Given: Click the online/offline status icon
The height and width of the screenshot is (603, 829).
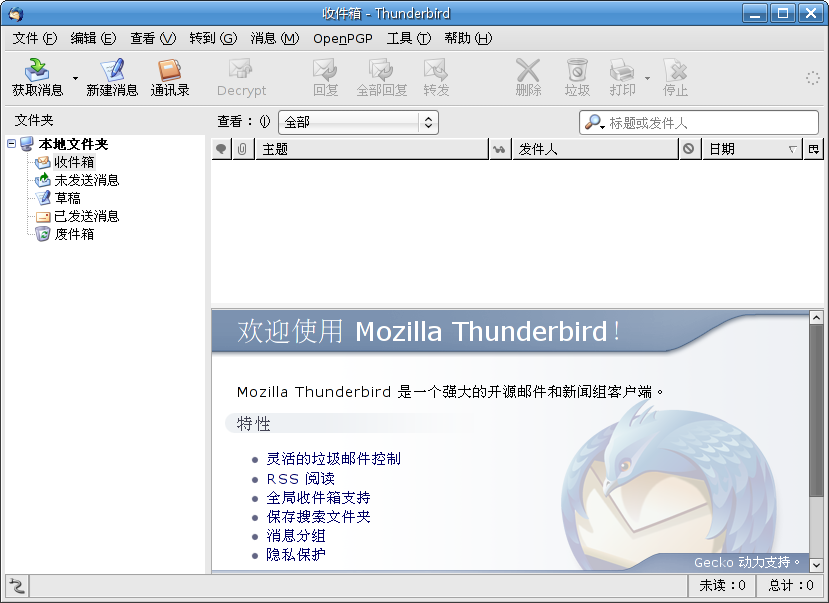Looking at the screenshot, I should point(17,586).
